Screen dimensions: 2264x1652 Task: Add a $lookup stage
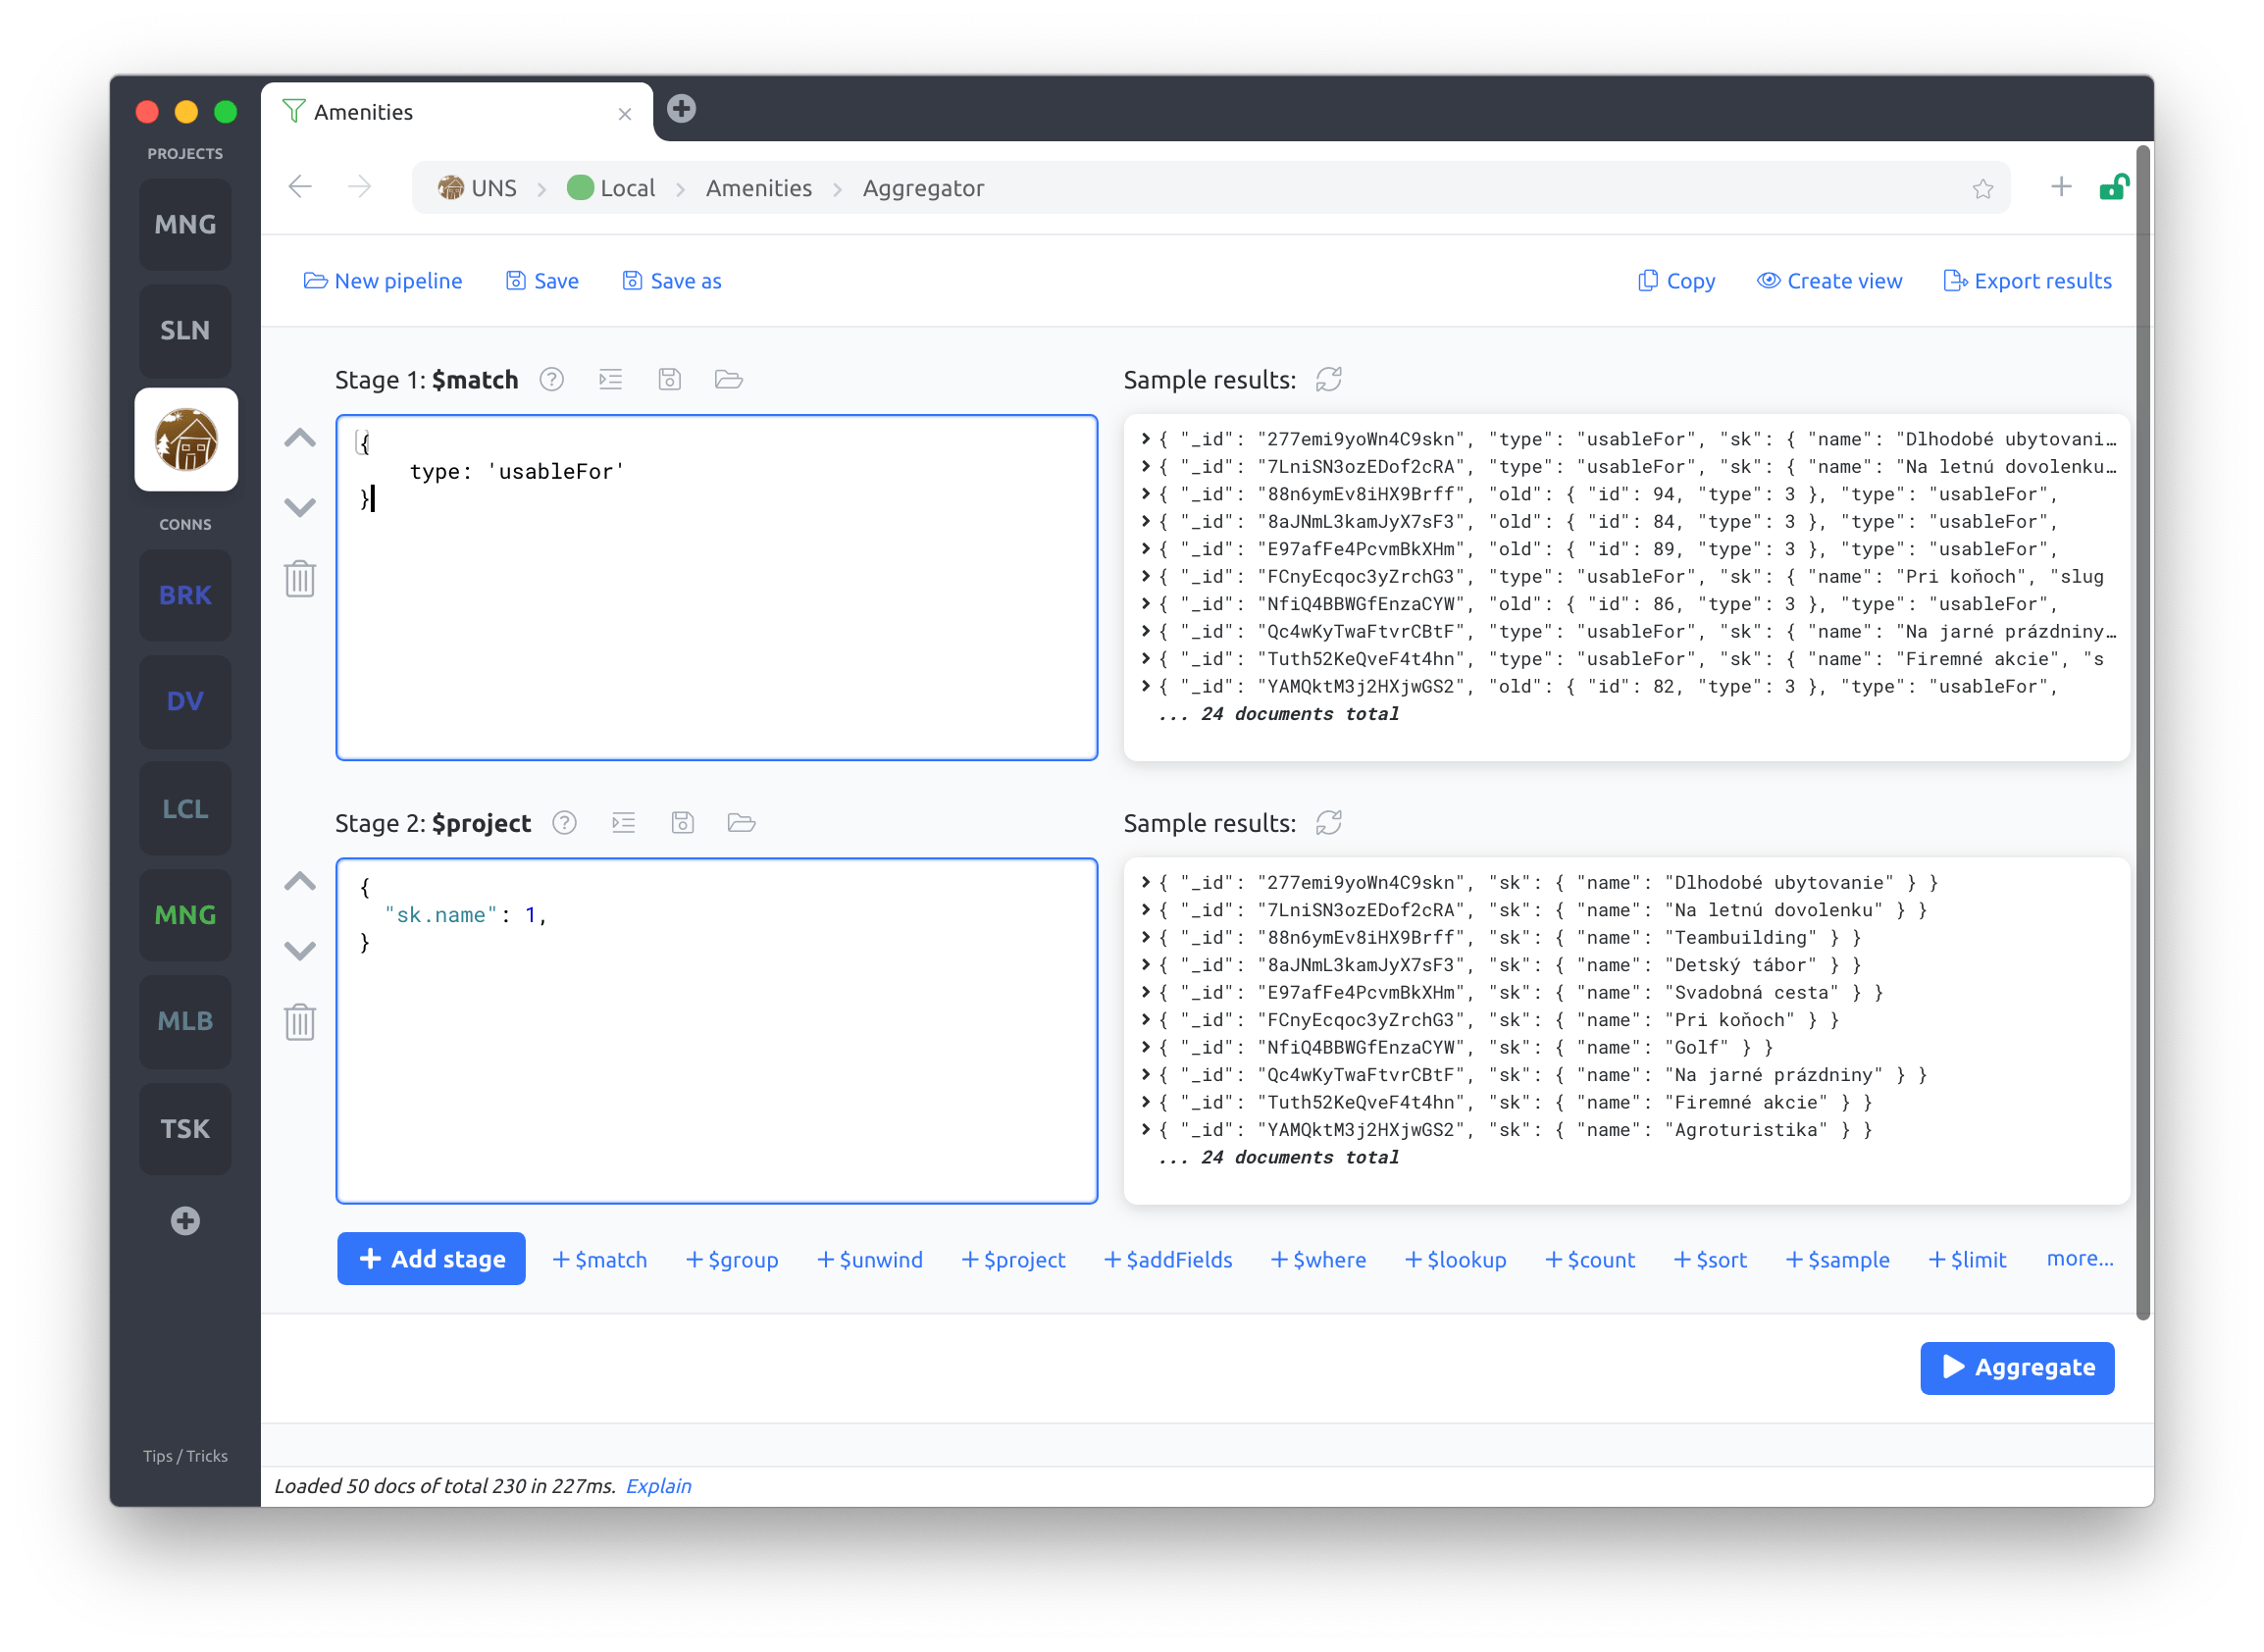[1456, 1260]
